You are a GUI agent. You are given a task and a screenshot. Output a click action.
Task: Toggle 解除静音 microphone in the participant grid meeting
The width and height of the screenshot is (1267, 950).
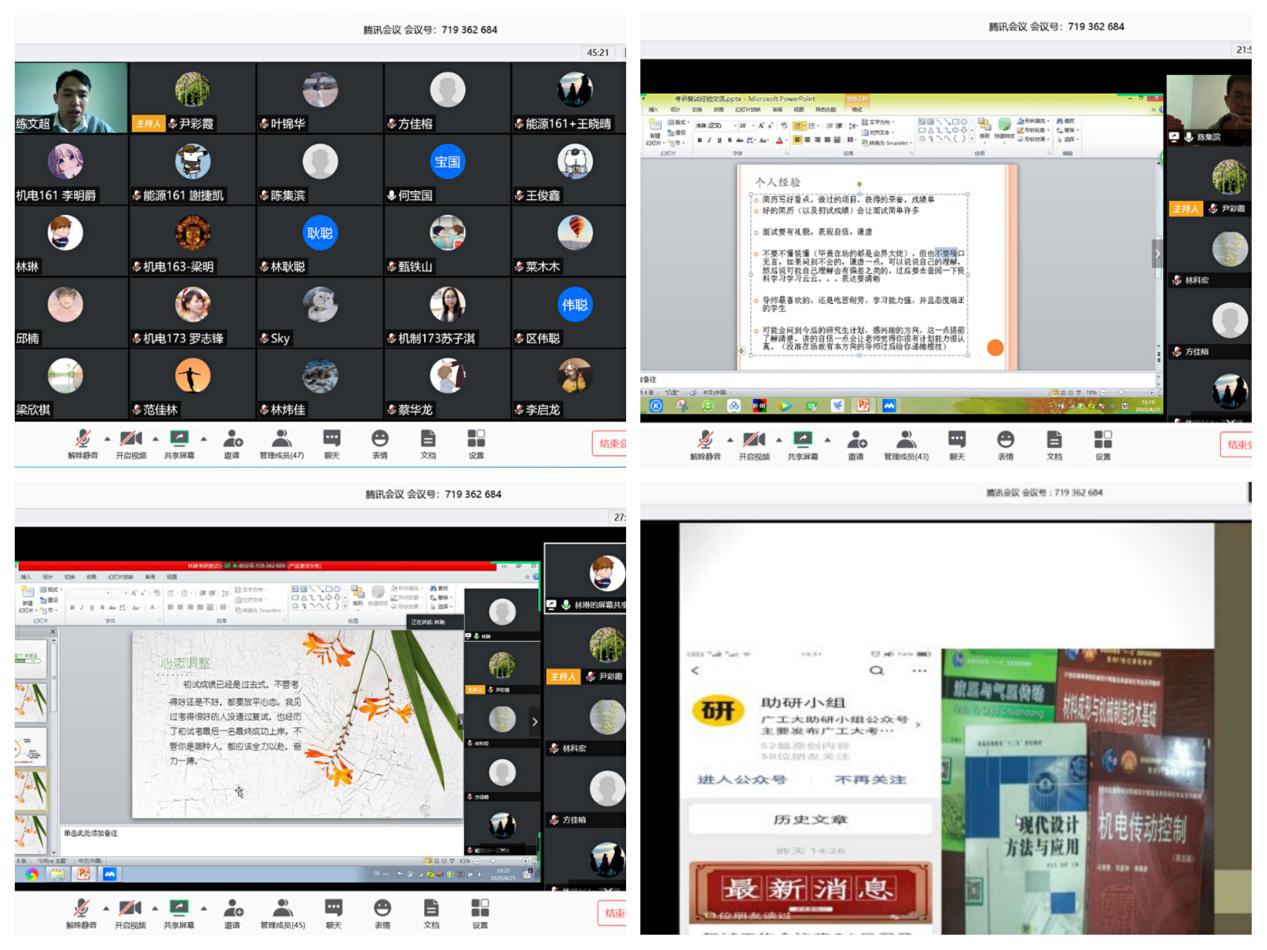point(82,441)
